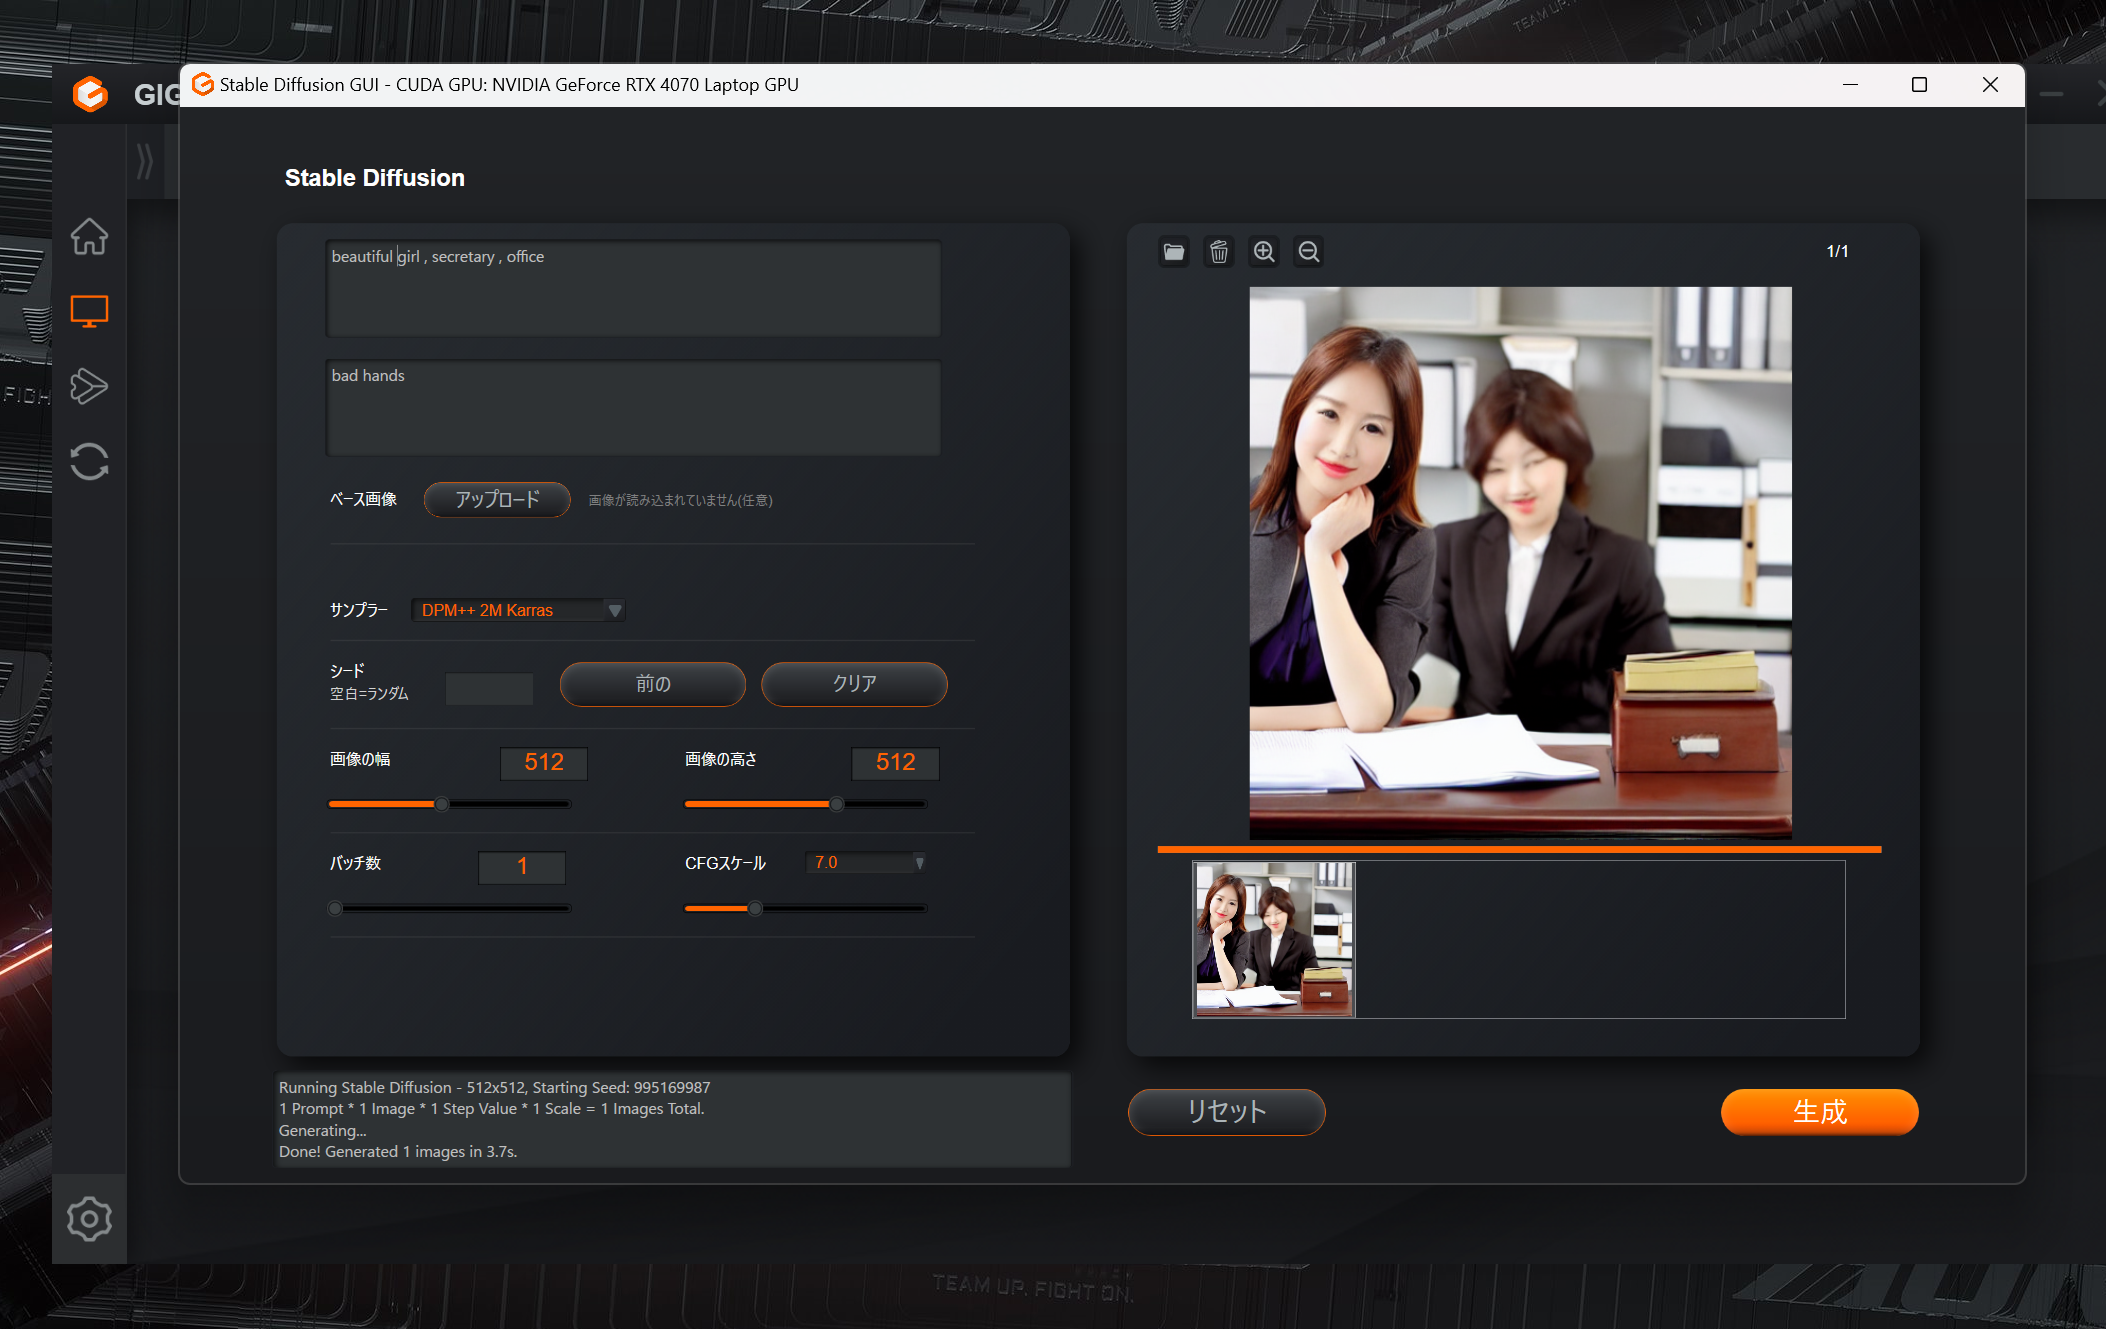Open settings gear in sidebar
This screenshot has height=1329, width=2106.
[x=89, y=1218]
